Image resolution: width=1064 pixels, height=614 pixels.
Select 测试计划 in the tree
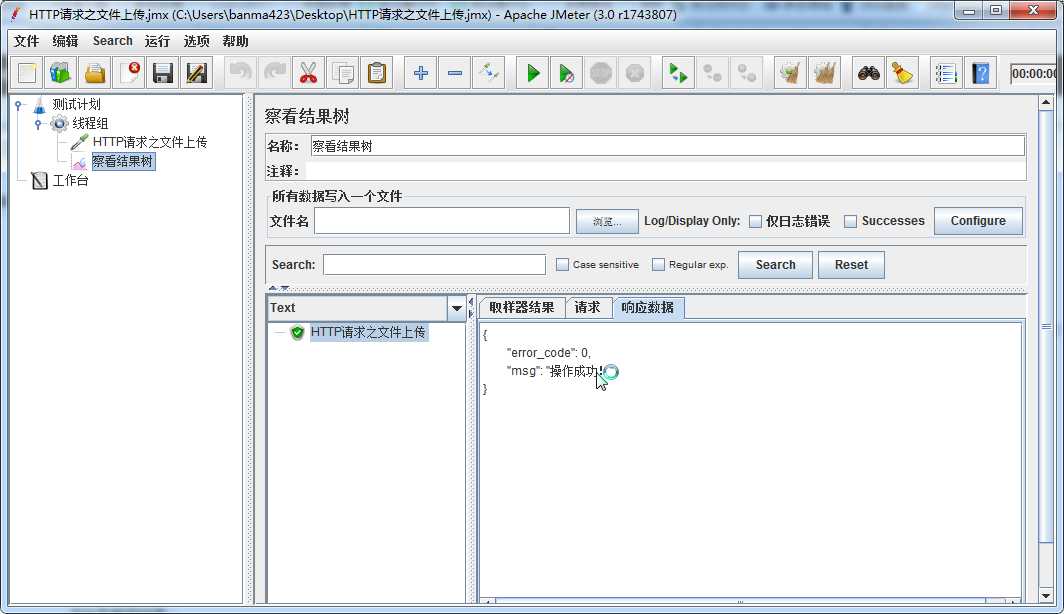click(x=76, y=104)
